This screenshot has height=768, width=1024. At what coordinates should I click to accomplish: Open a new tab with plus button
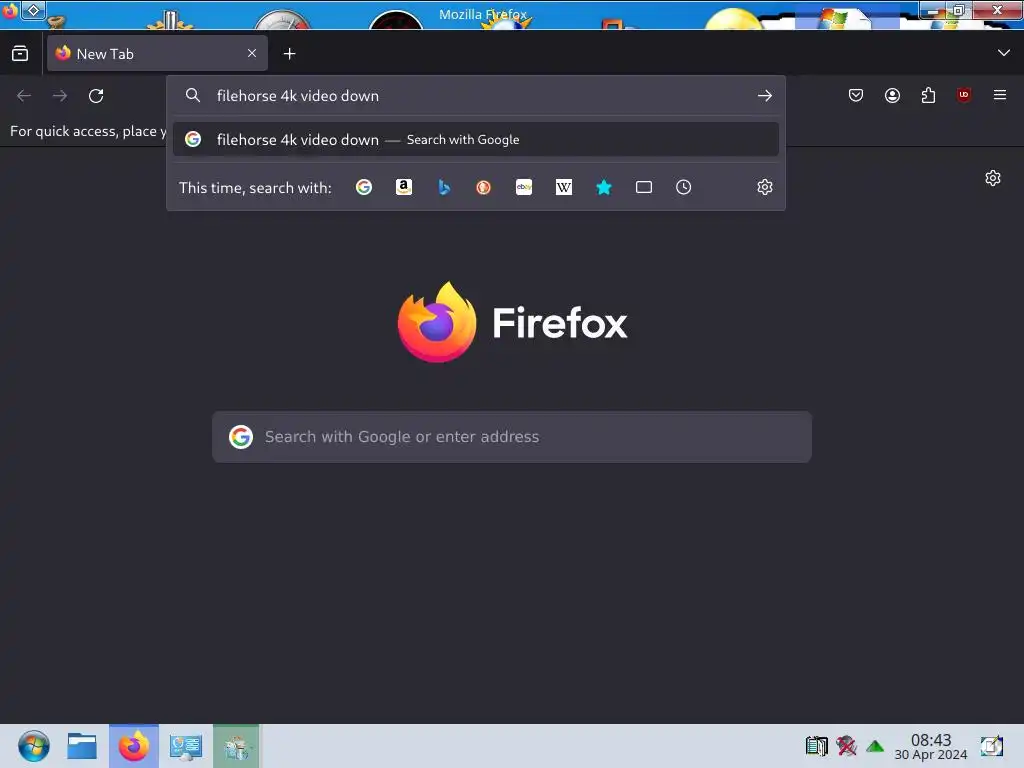(289, 54)
